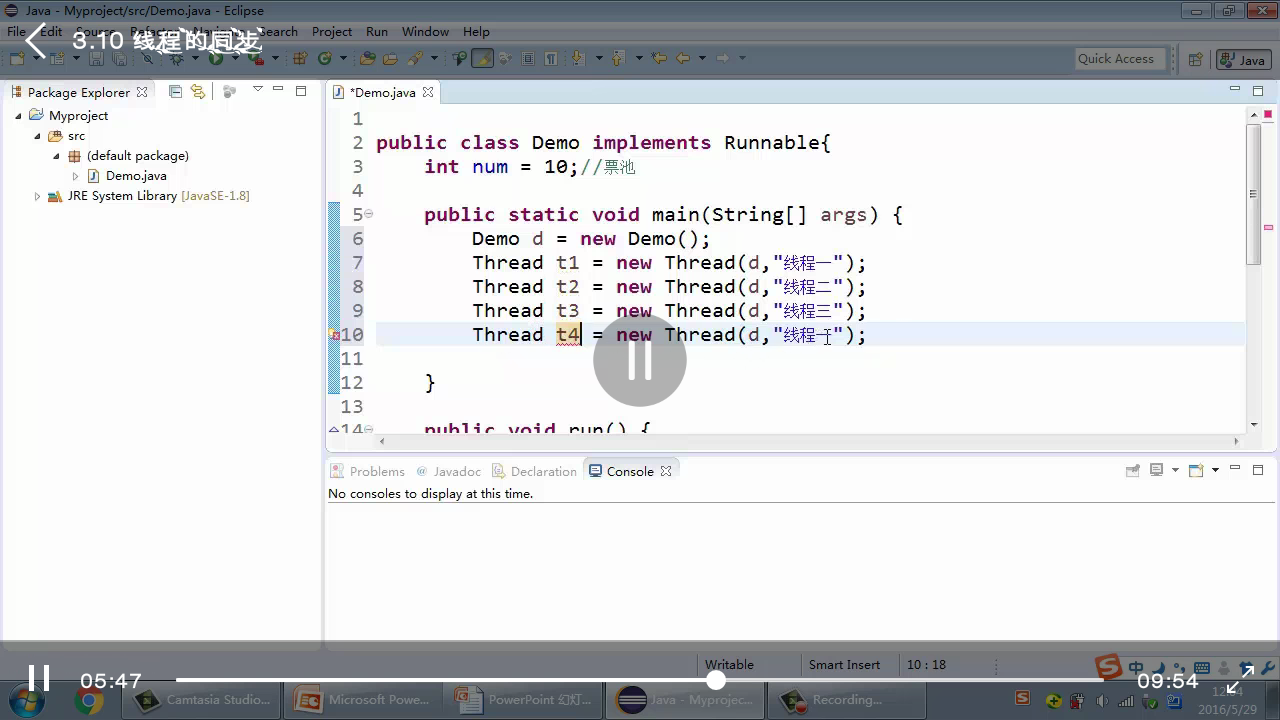Open Camtasia Studio from the taskbar
The image size is (1280, 720).
(202, 700)
